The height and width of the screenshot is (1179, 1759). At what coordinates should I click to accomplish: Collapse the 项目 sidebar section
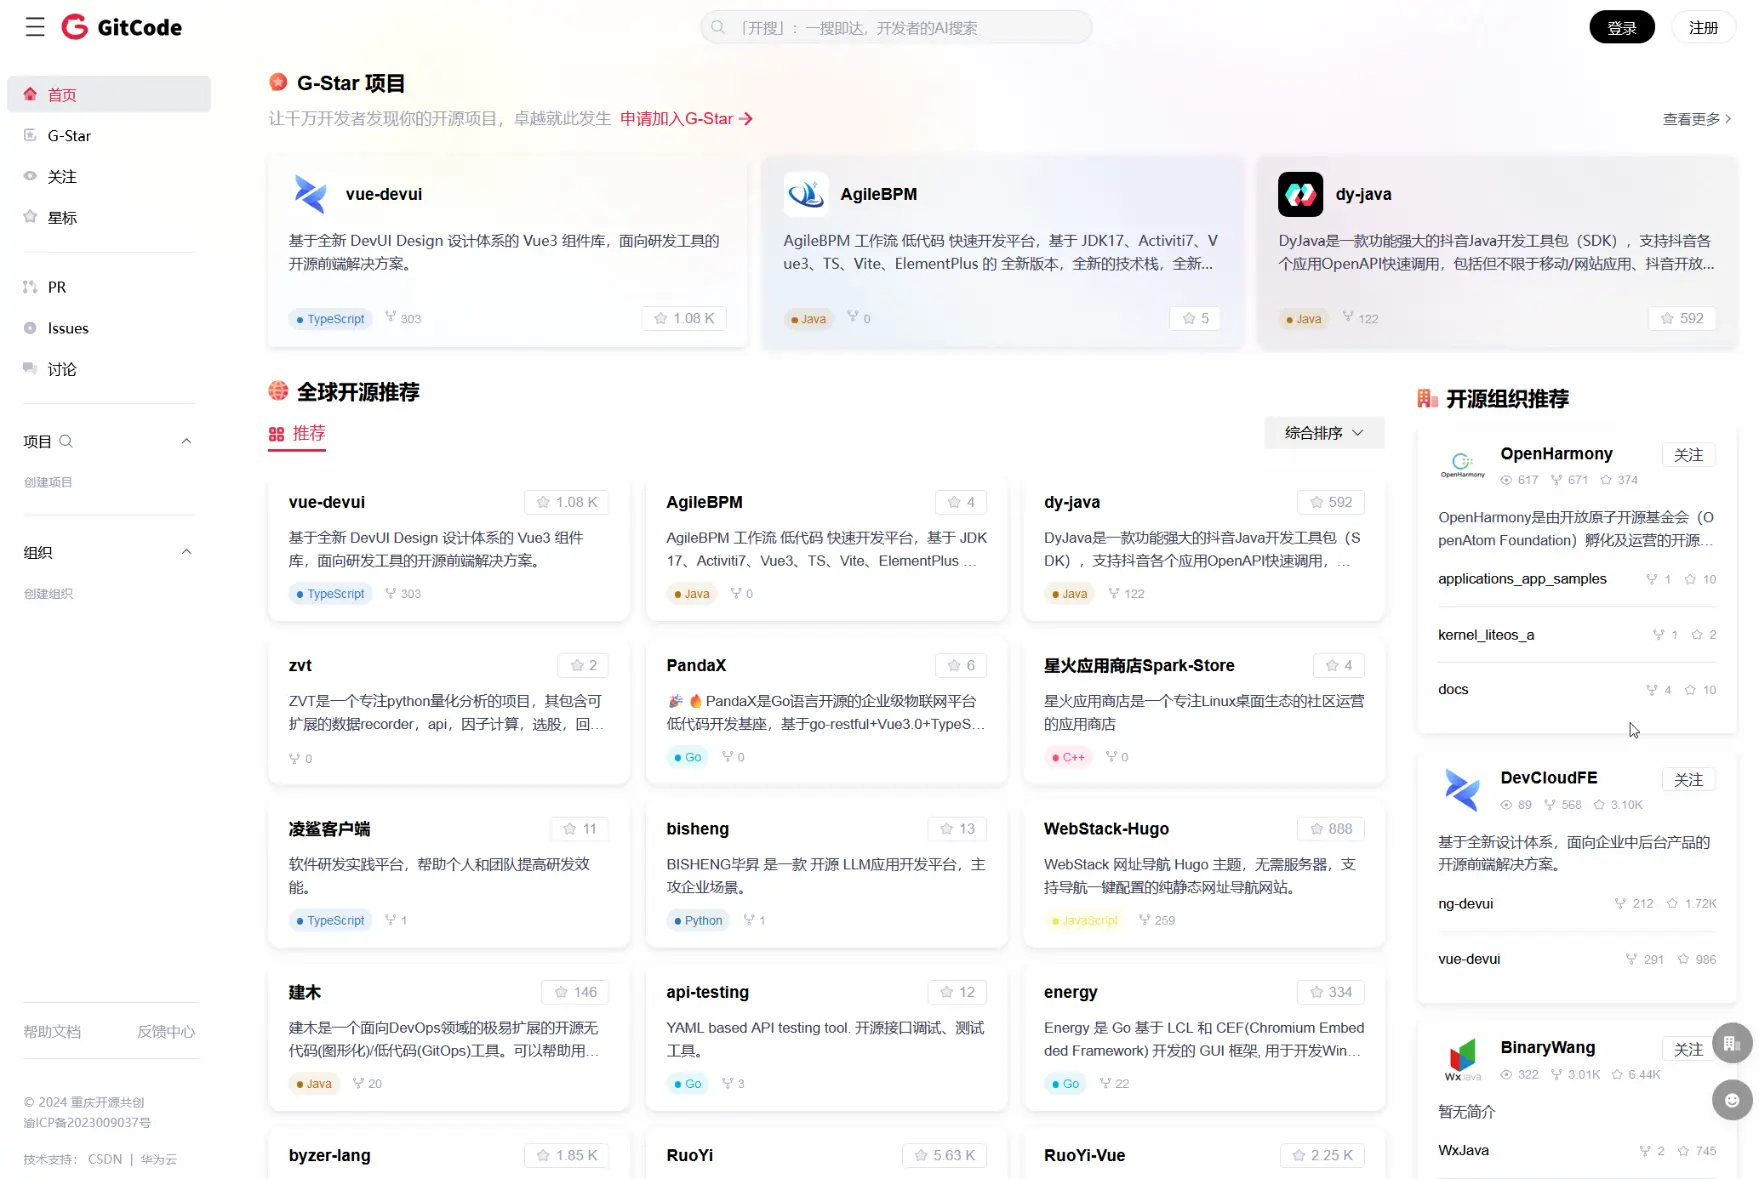tap(186, 441)
